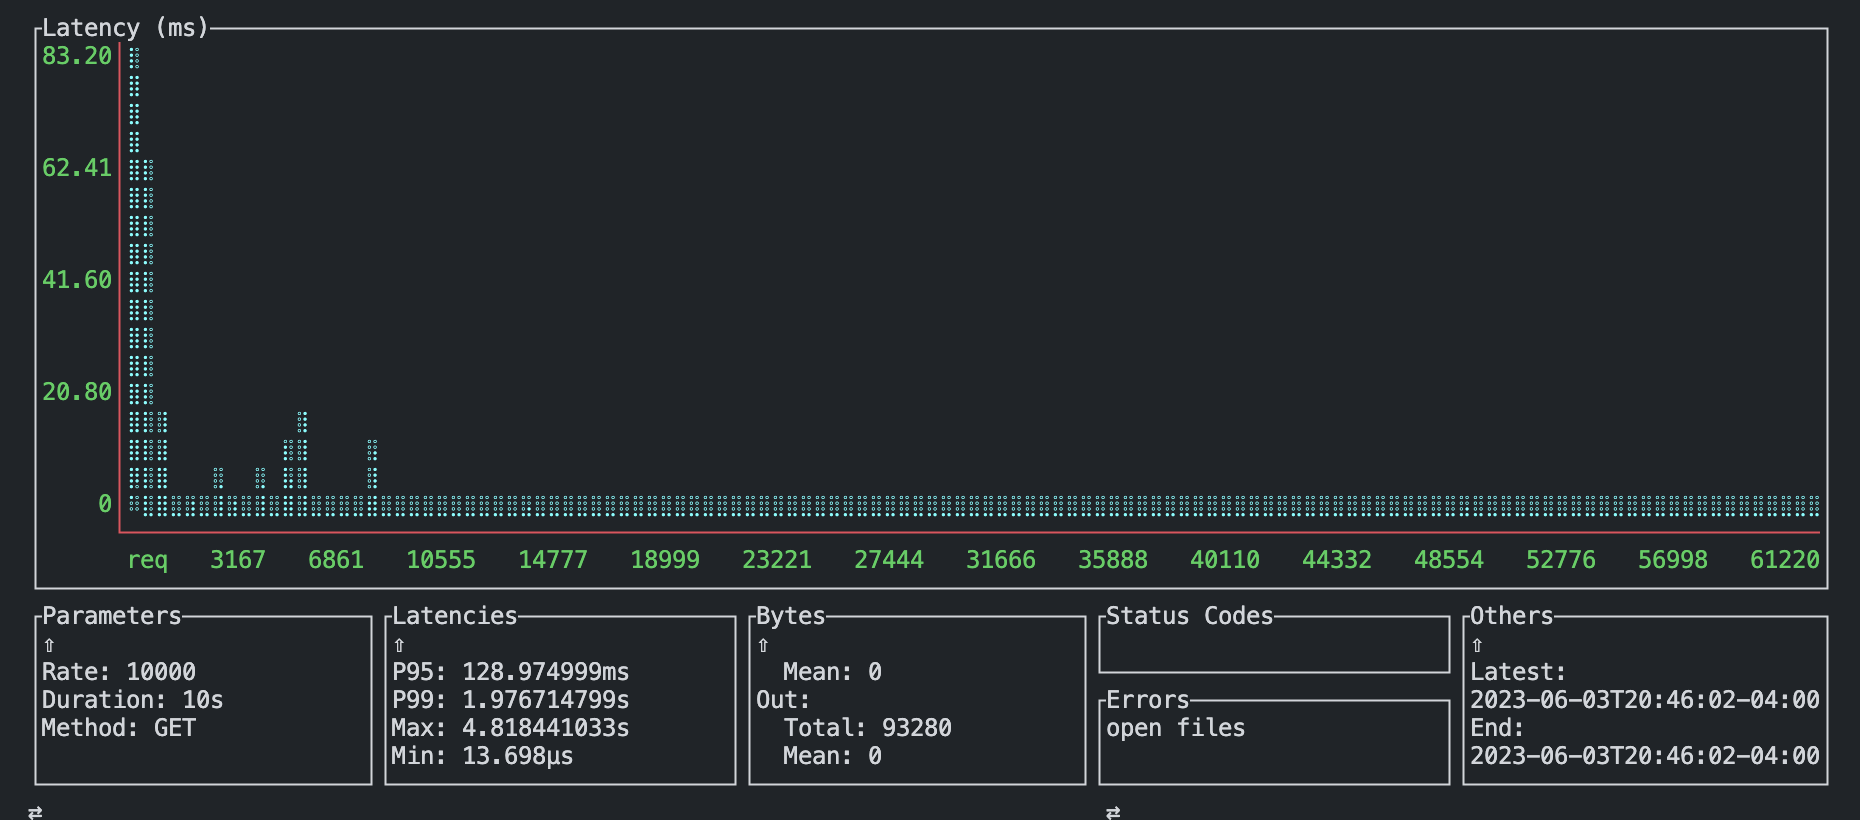This screenshot has width=1860, height=820.
Task: Select the Status Codes panel title
Action: 1190,616
